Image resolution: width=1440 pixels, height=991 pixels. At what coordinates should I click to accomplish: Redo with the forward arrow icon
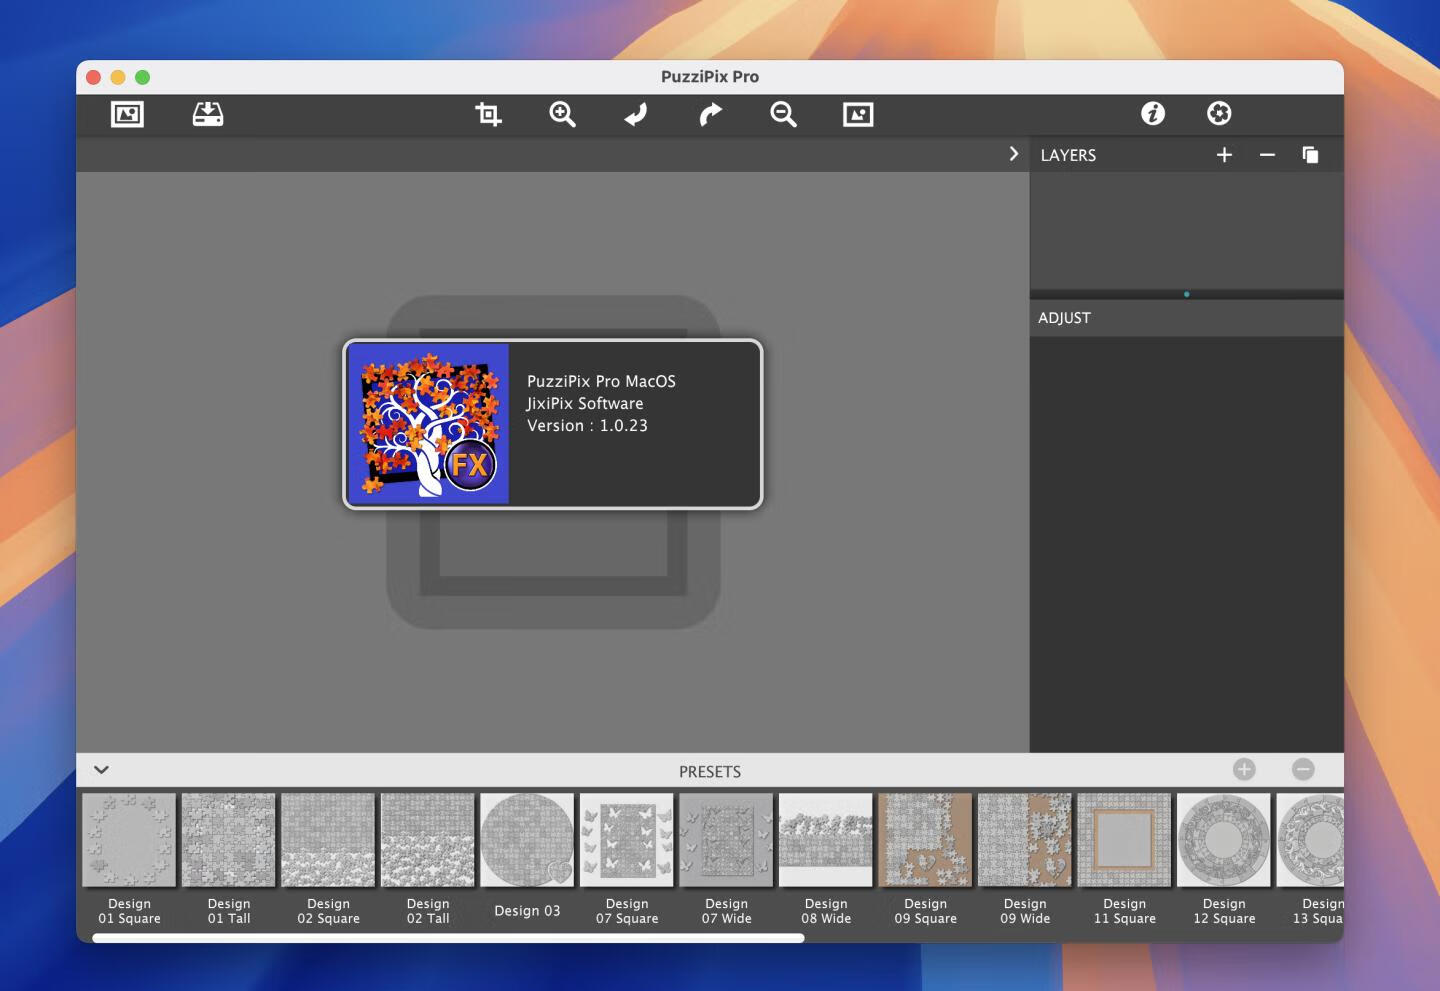pyautogui.click(x=710, y=114)
